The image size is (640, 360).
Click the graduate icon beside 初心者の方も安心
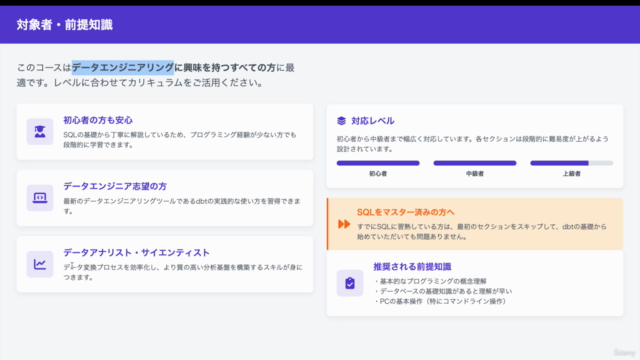coord(40,131)
